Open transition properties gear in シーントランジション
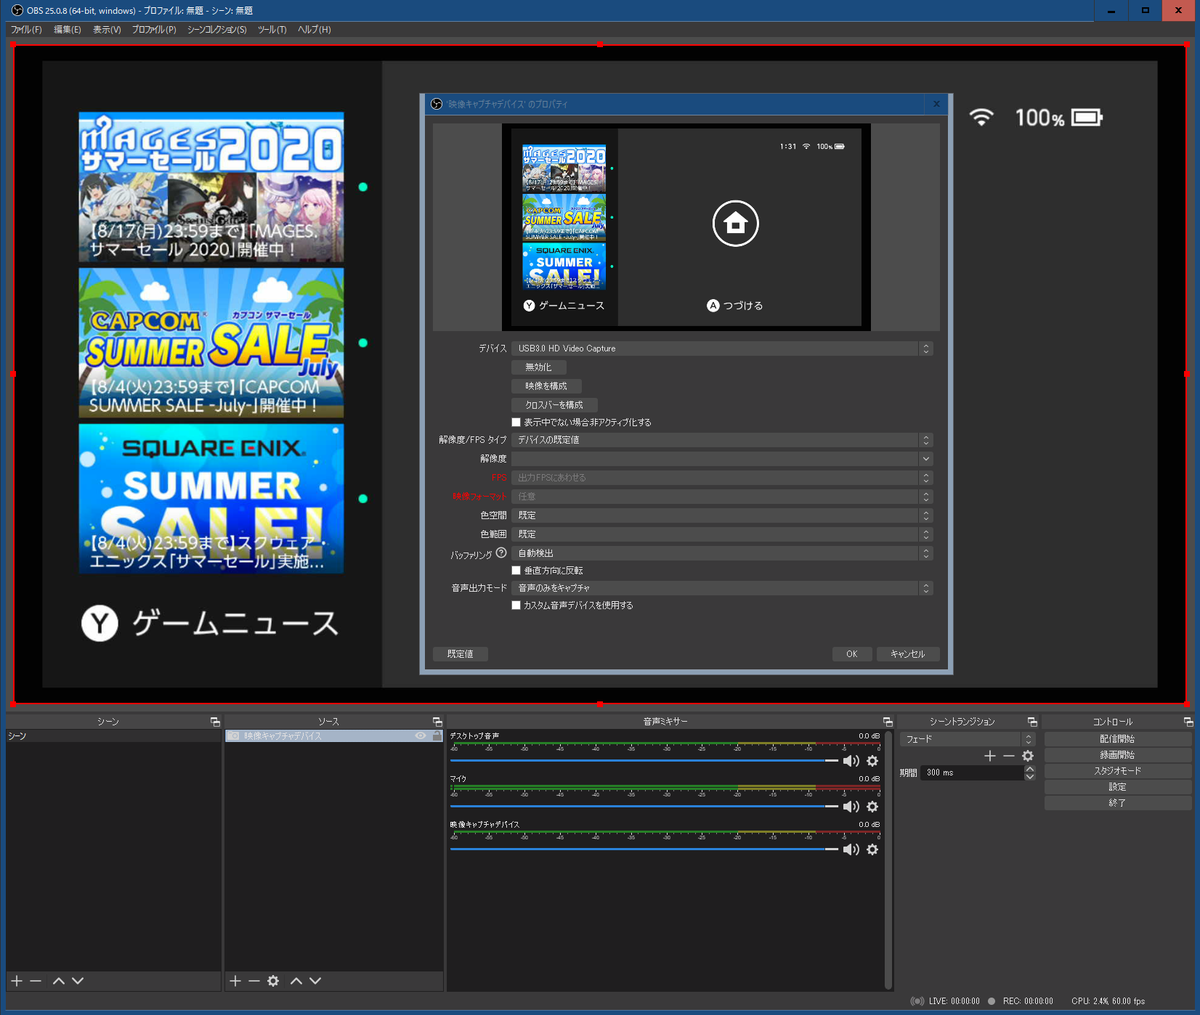The height and width of the screenshot is (1015, 1200). coord(1027,756)
